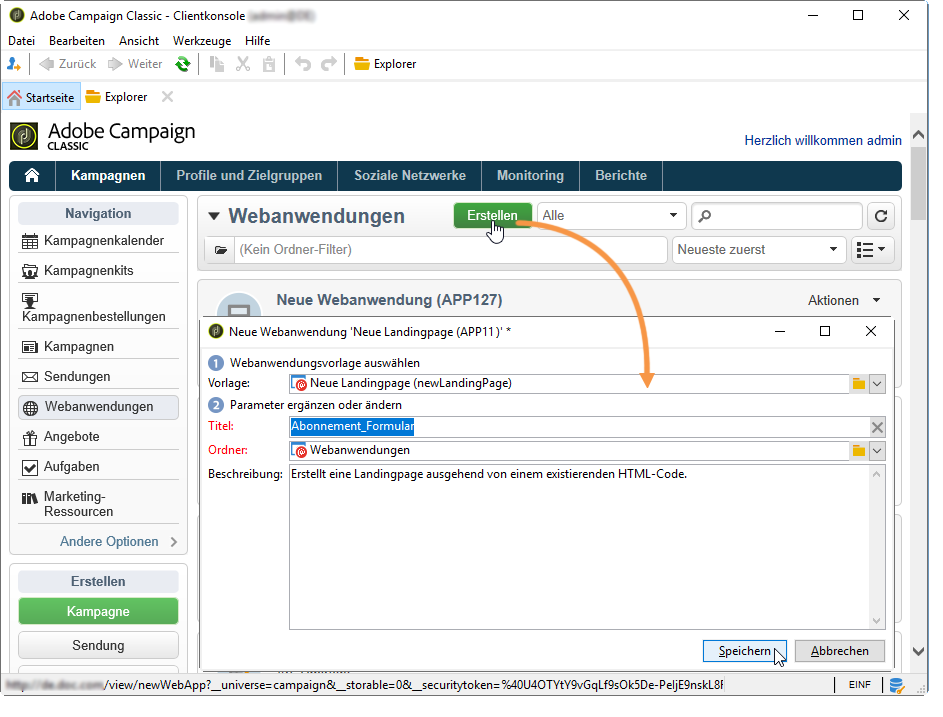Expand Andere Optionen
Viewport: 943px width, 717px height.
click(x=118, y=541)
